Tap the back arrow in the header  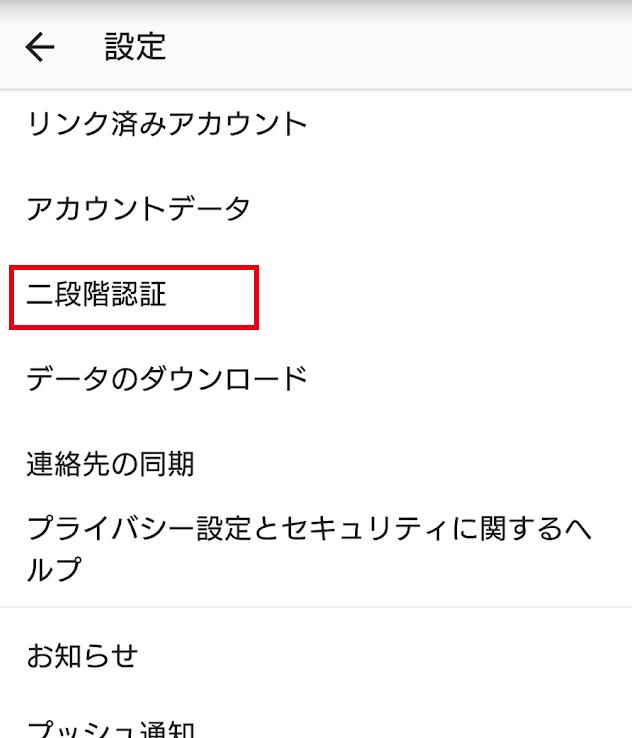[40, 47]
